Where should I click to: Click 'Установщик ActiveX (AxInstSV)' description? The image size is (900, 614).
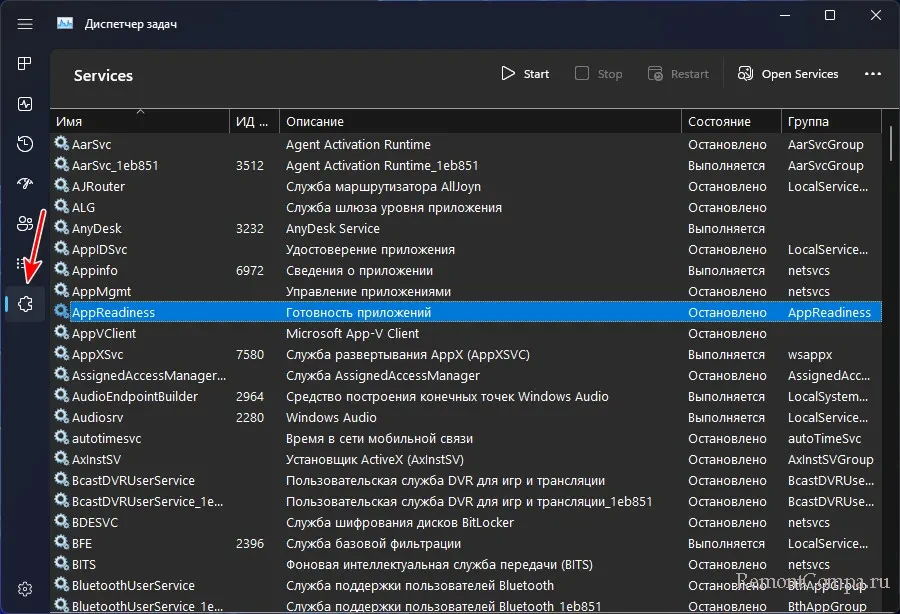pos(375,460)
